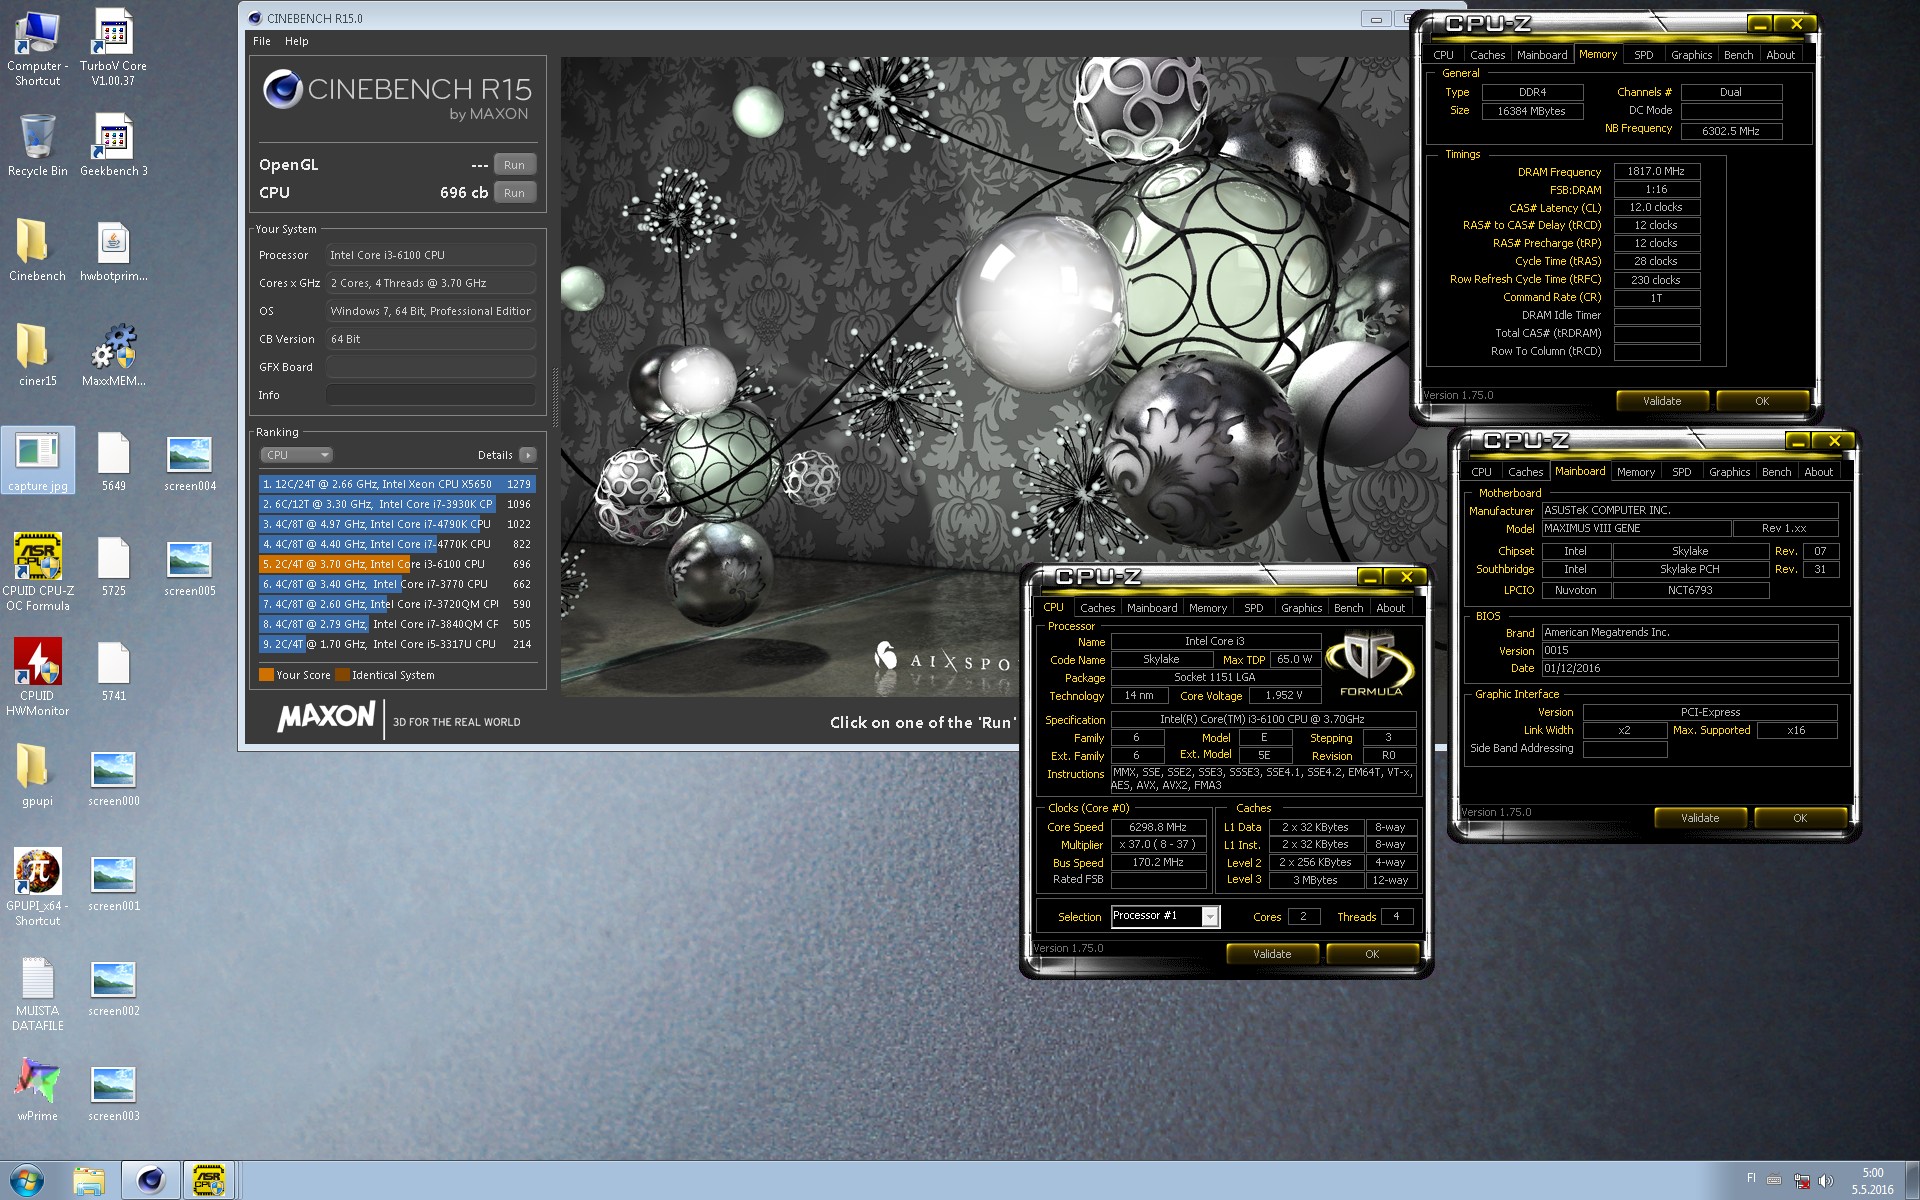
Task: Select the Cinebench folder icon
Action: point(37,250)
